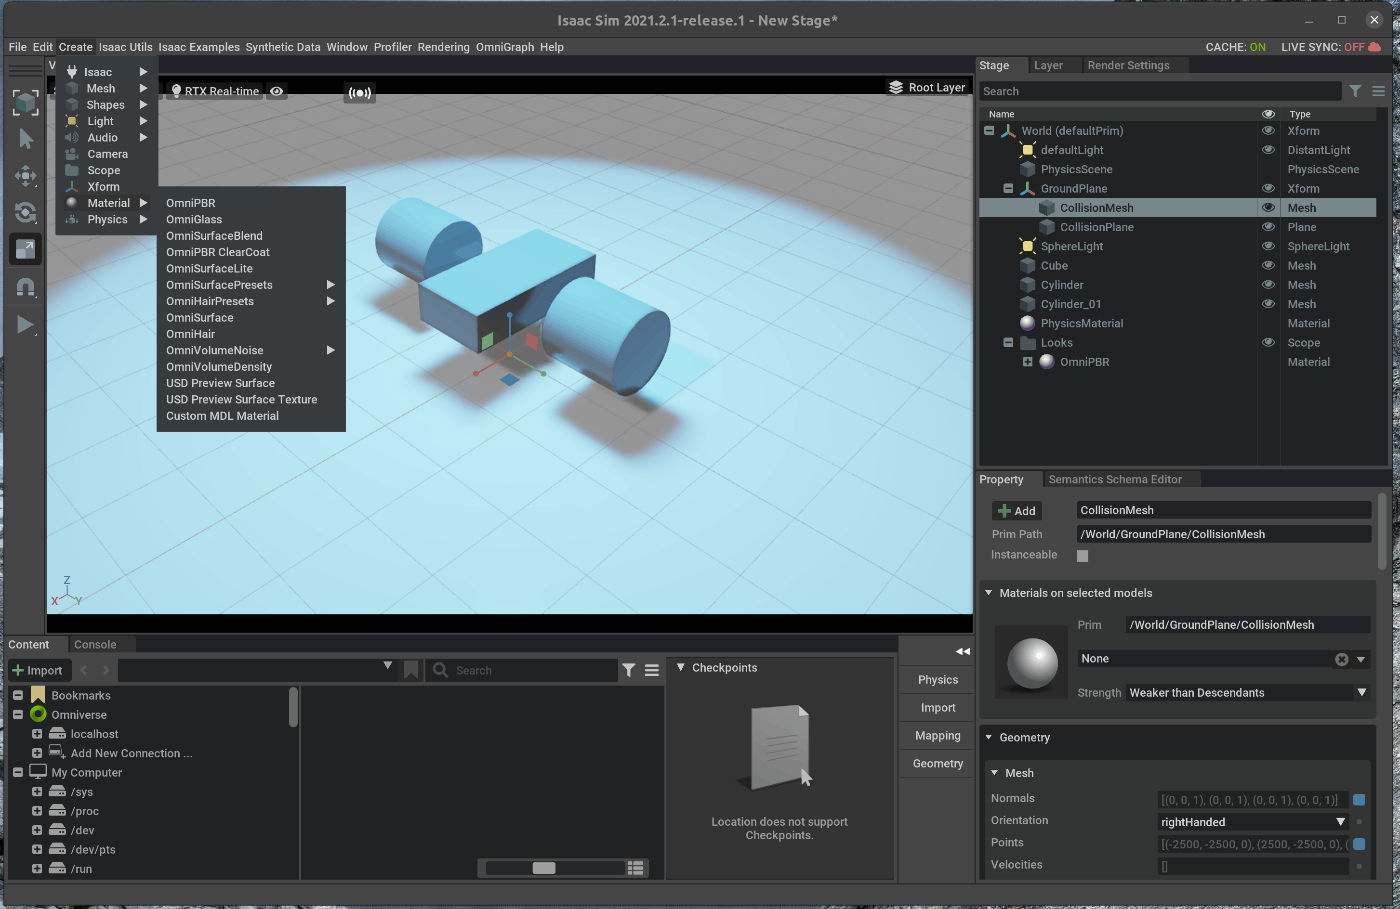Toggle visibility of Cube prim
This screenshot has width=1400, height=909.
click(x=1268, y=266)
